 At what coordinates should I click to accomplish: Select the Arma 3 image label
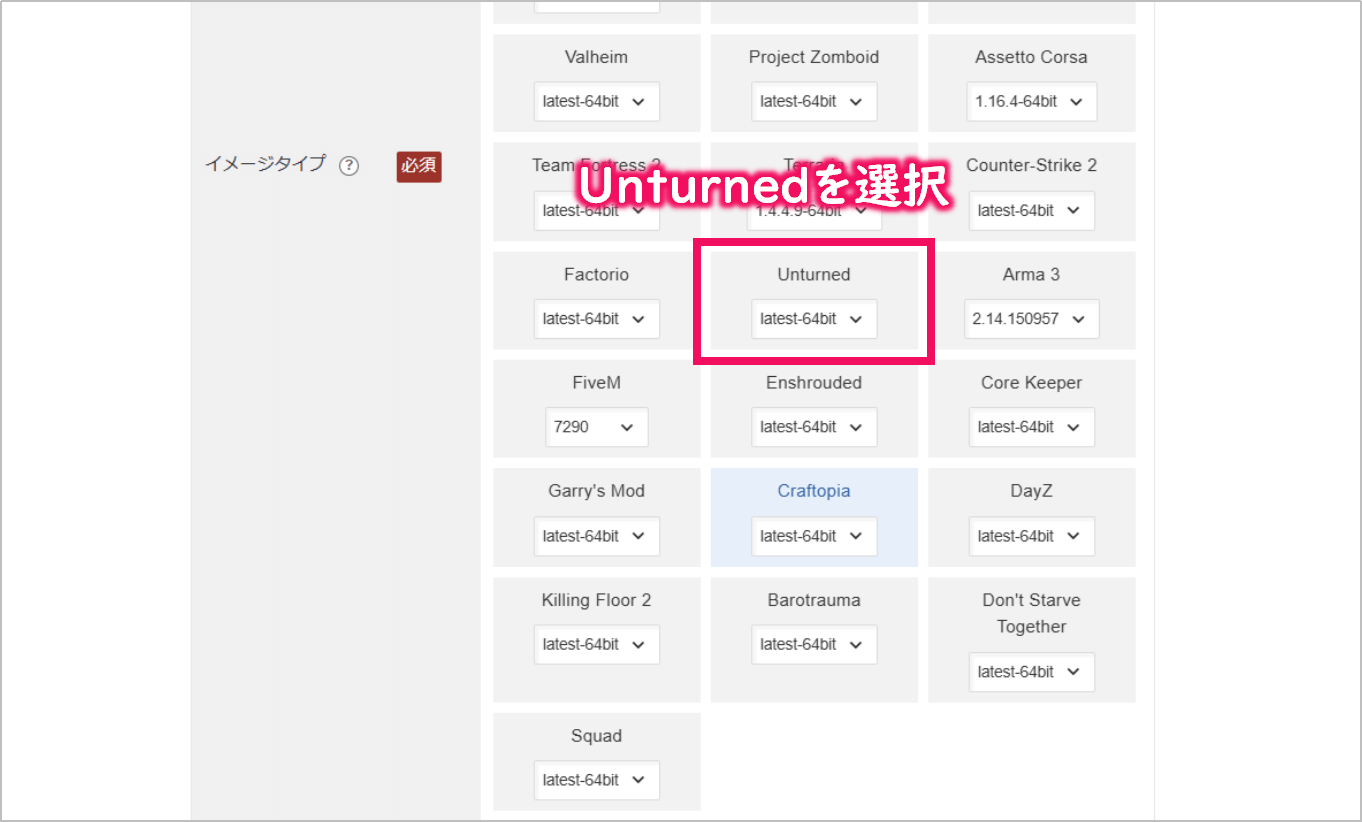coord(1031,274)
